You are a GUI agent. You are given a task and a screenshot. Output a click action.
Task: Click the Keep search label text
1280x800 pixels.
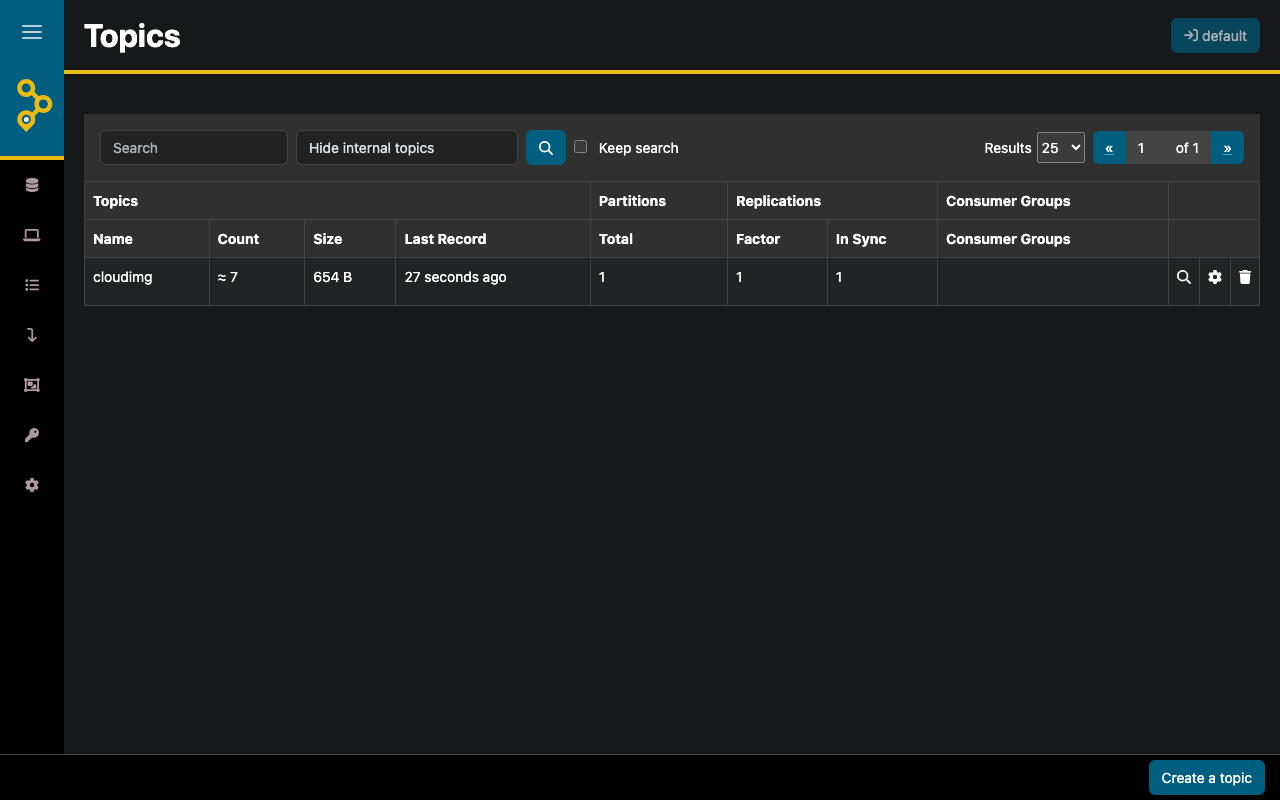[x=638, y=148]
